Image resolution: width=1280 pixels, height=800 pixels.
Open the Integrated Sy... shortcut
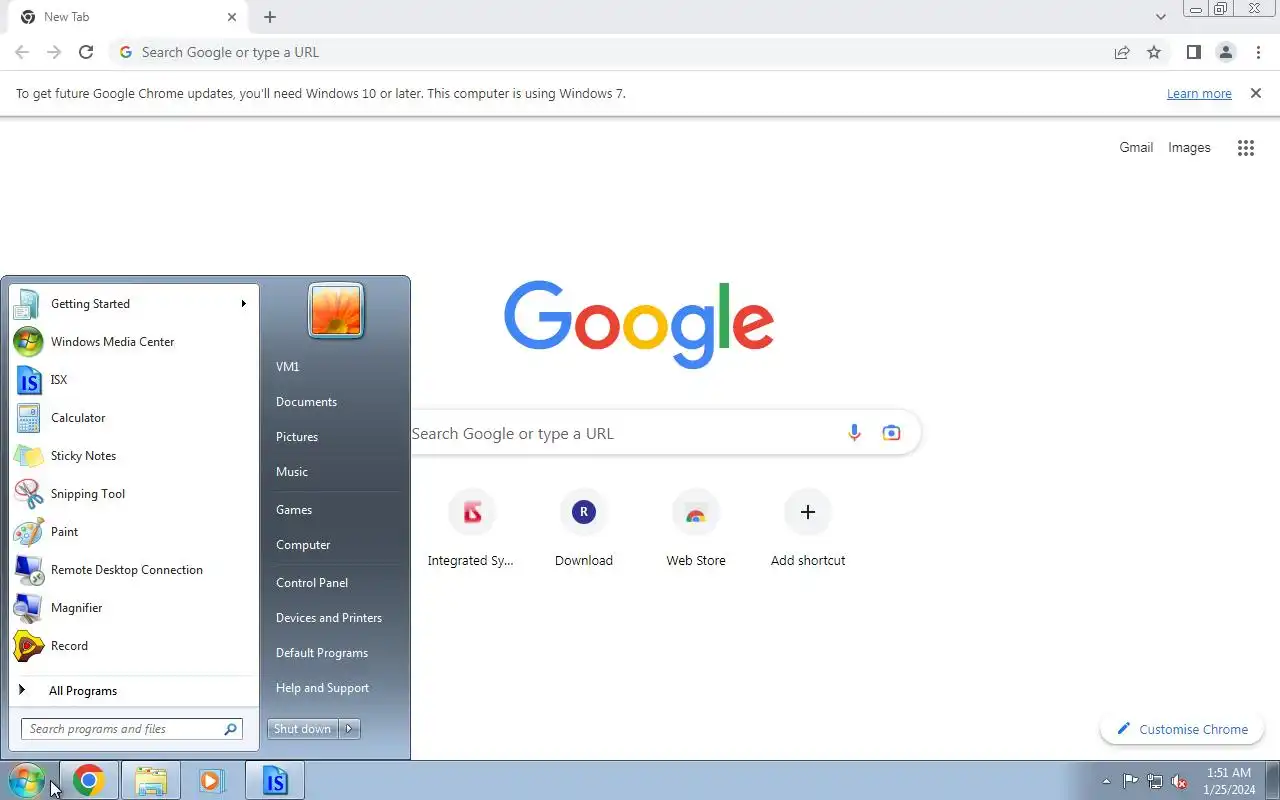tap(471, 530)
